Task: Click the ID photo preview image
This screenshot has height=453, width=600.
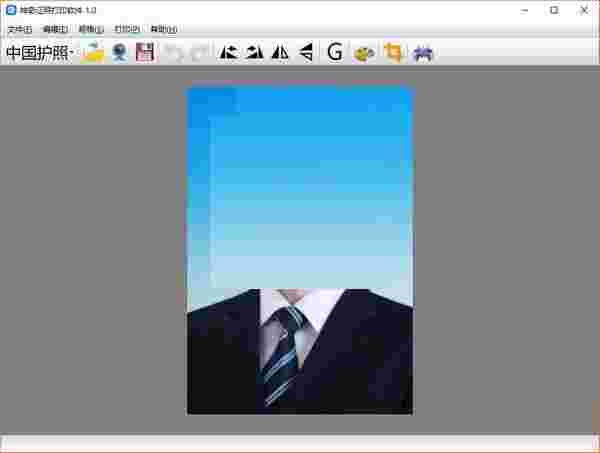Action: (x=300, y=249)
